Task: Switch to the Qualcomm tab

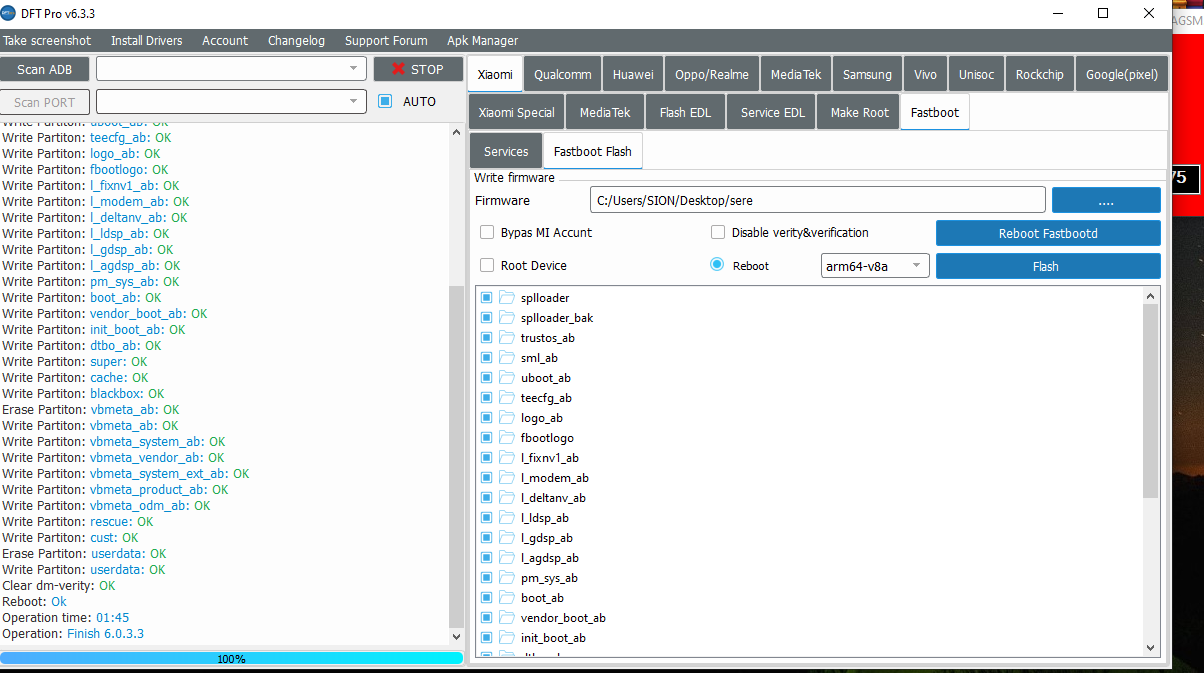Action: pyautogui.click(x=562, y=75)
